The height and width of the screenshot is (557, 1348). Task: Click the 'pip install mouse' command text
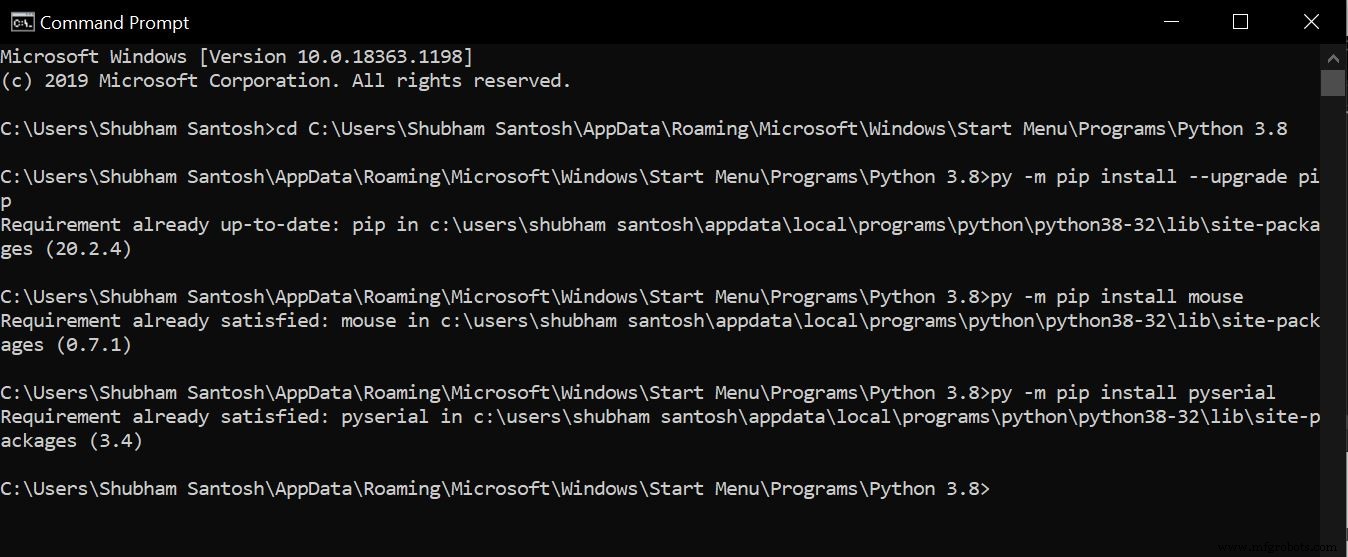click(1116, 297)
